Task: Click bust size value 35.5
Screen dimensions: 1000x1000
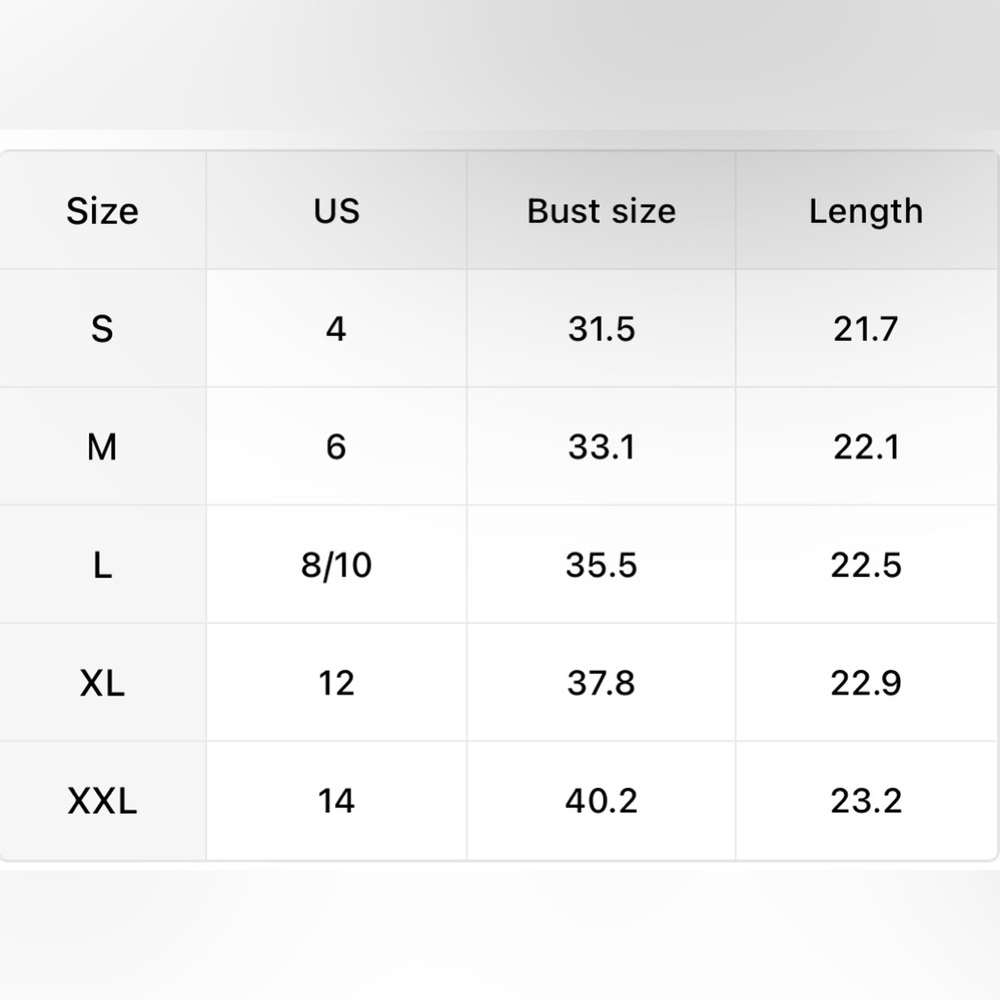Action: 601,565
